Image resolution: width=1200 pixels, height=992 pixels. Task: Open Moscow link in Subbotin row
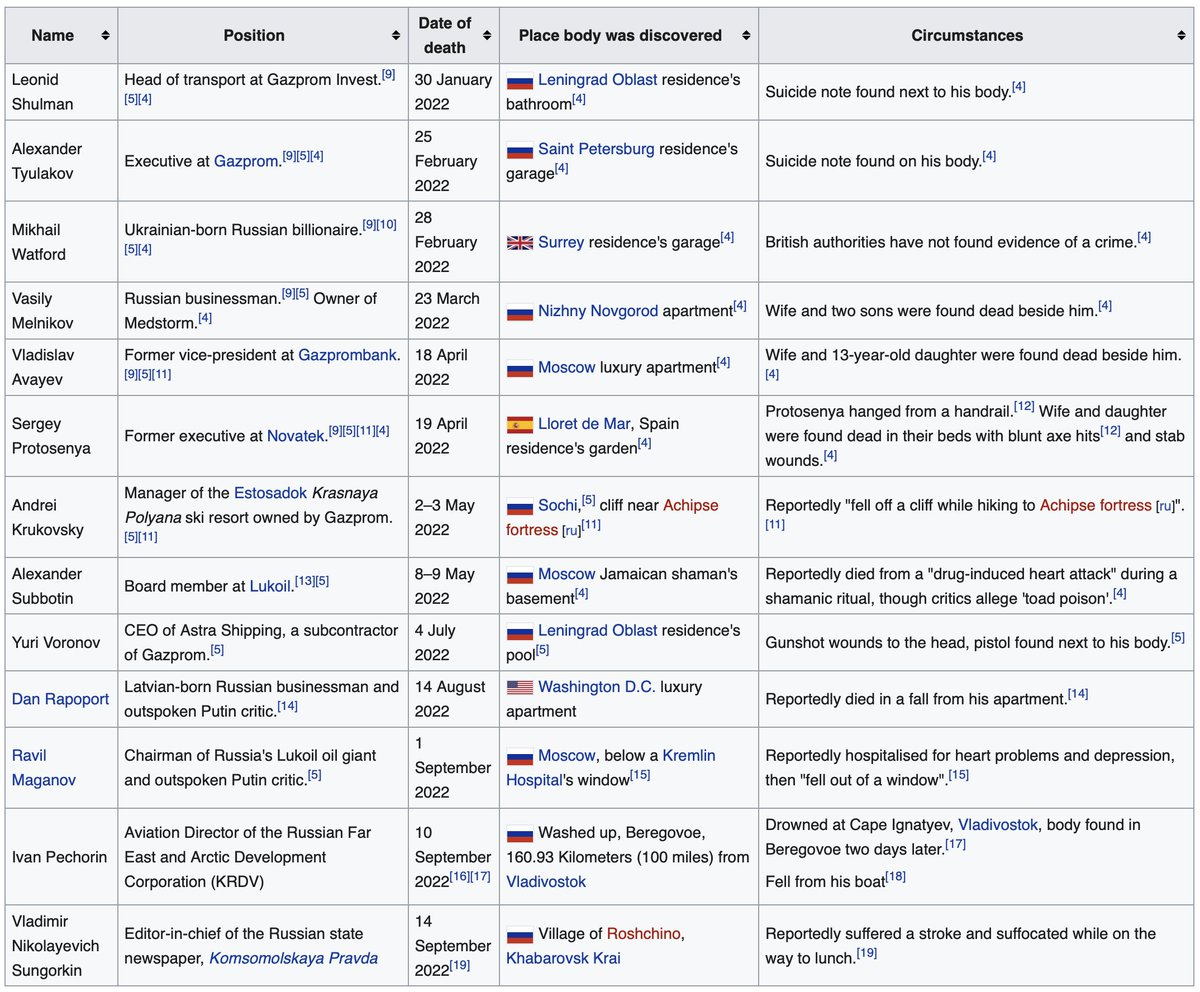(x=566, y=574)
